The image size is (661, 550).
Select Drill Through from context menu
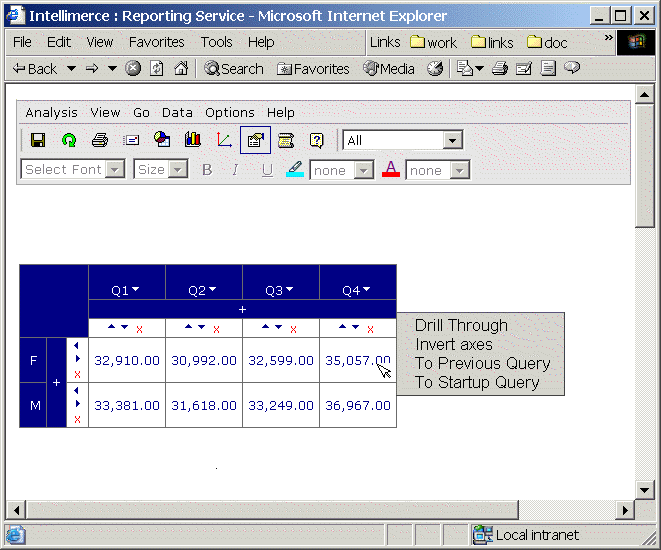click(461, 325)
